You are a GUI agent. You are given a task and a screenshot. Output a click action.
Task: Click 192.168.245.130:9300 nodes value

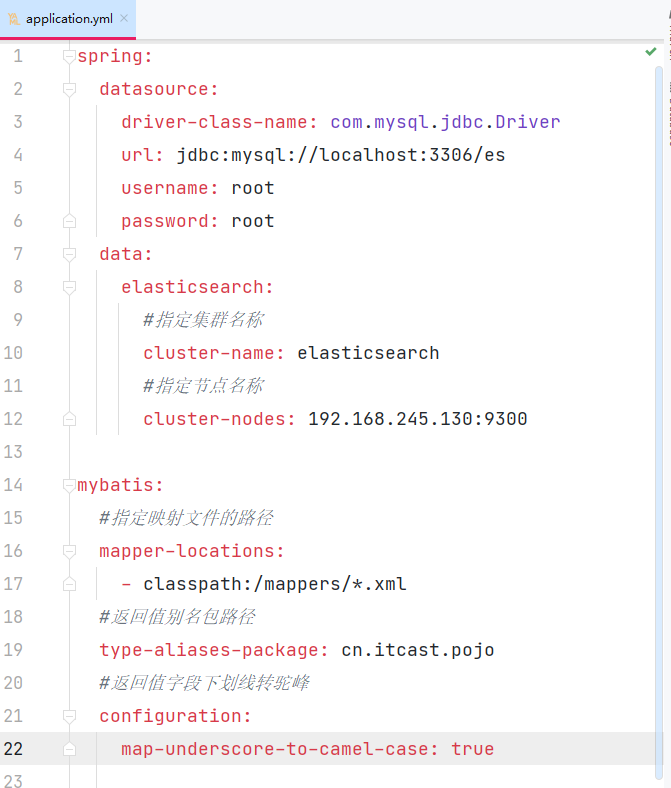(x=418, y=419)
